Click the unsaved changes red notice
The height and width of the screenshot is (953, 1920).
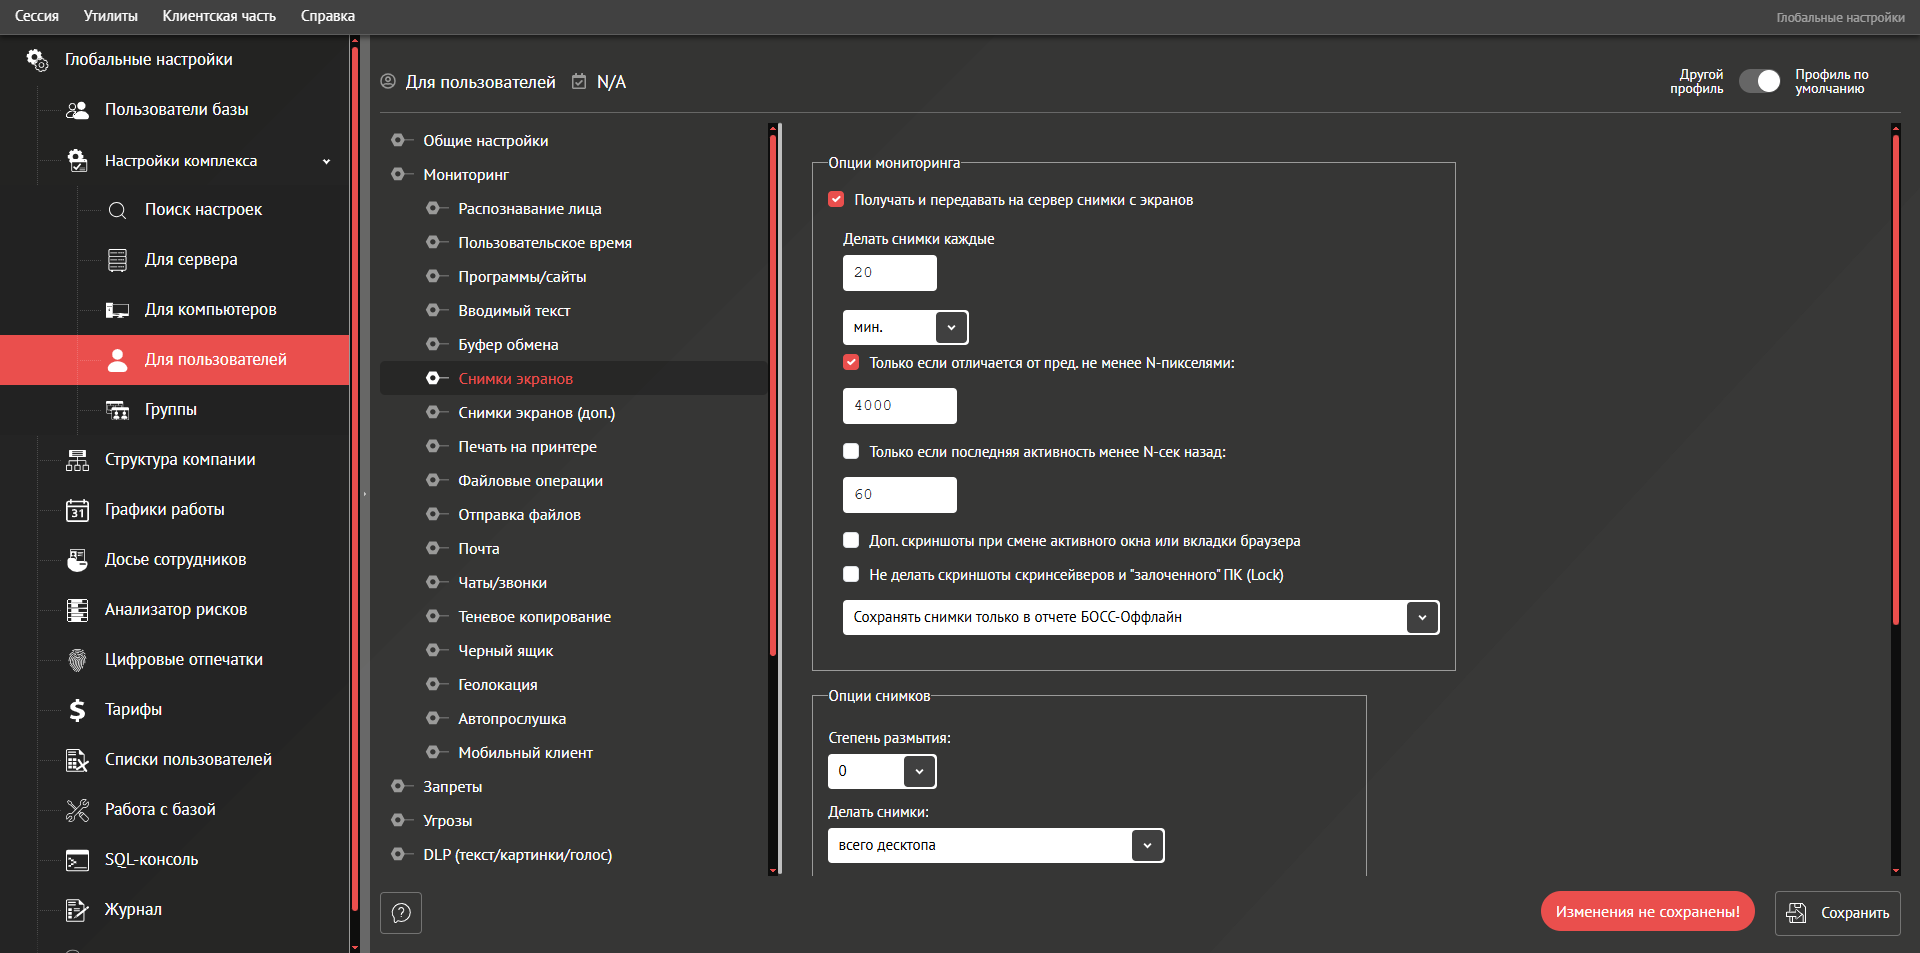click(1647, 912)
